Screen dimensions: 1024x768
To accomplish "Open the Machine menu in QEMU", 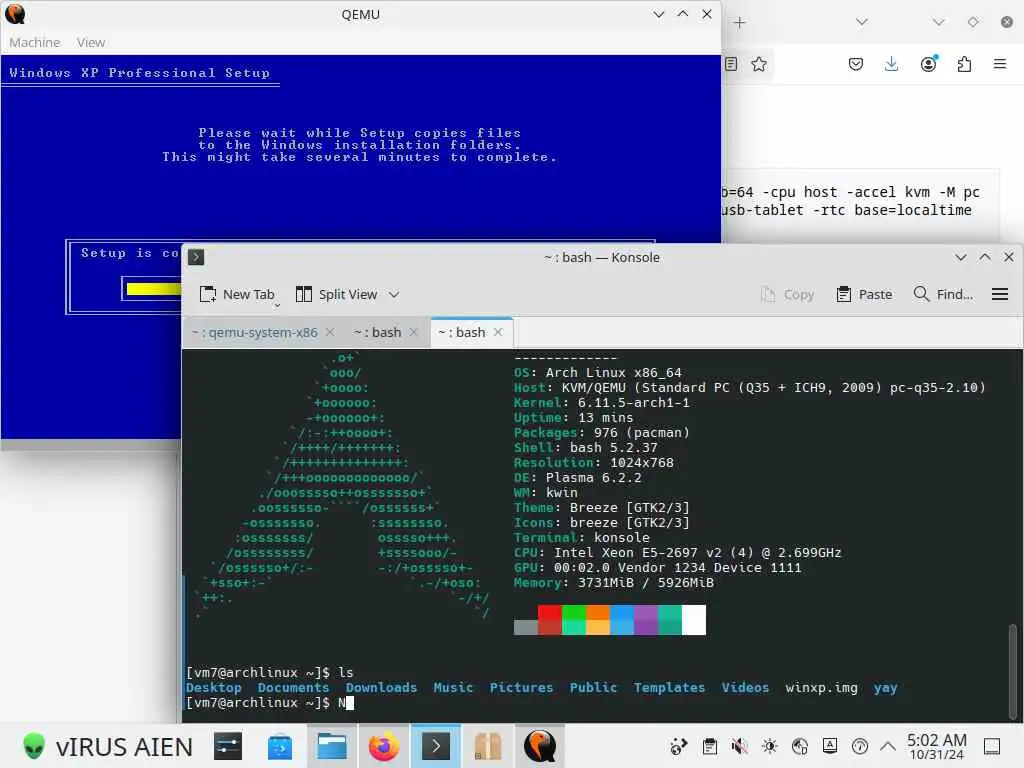I will pyautogui.click(x=35, y=42).
